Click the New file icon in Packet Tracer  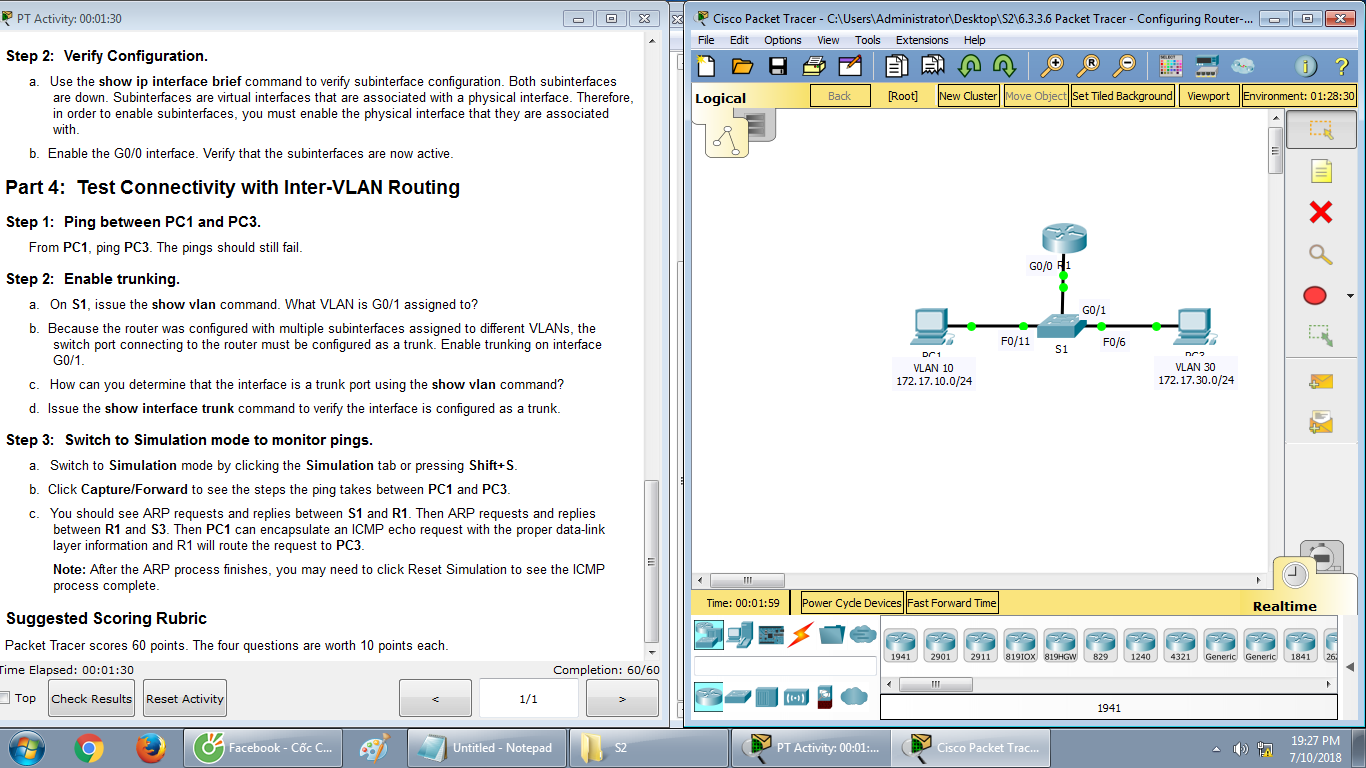coord(706,66)
